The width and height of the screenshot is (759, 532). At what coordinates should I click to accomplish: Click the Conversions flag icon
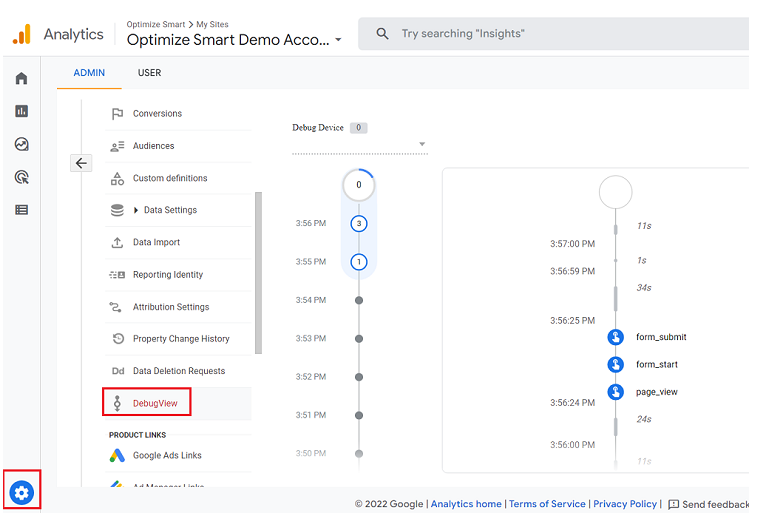(x=117, y=114)
